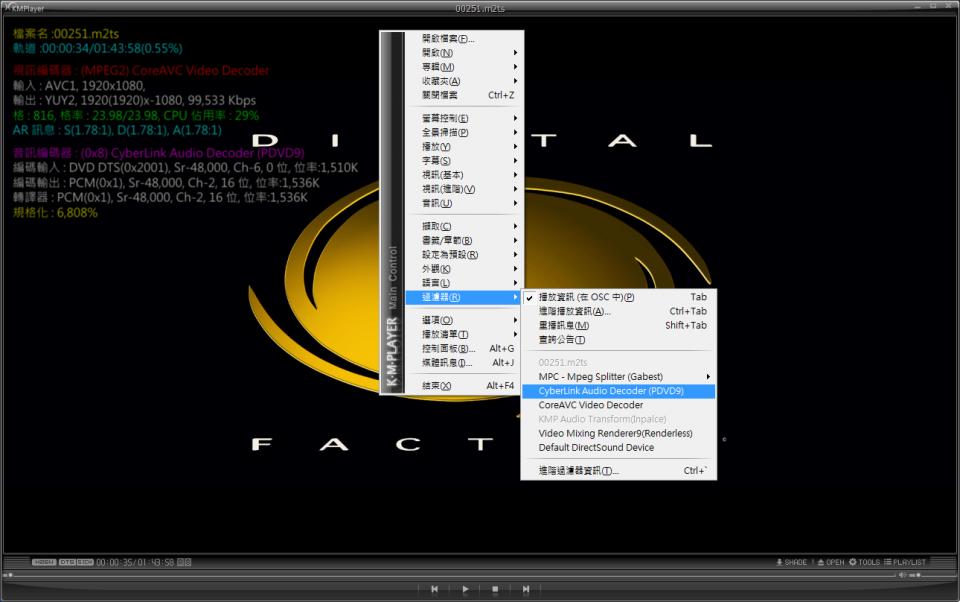Activate the SHADE mode icon
Screen dimensions: 960x602
[793, 562]
